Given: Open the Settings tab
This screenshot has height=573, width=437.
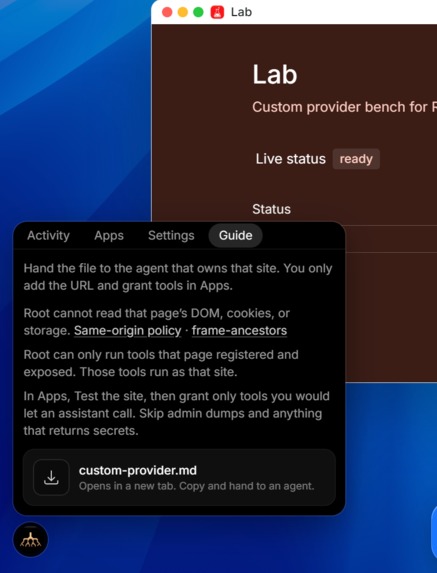Looking at the screenshot, I should pos(171,235).
